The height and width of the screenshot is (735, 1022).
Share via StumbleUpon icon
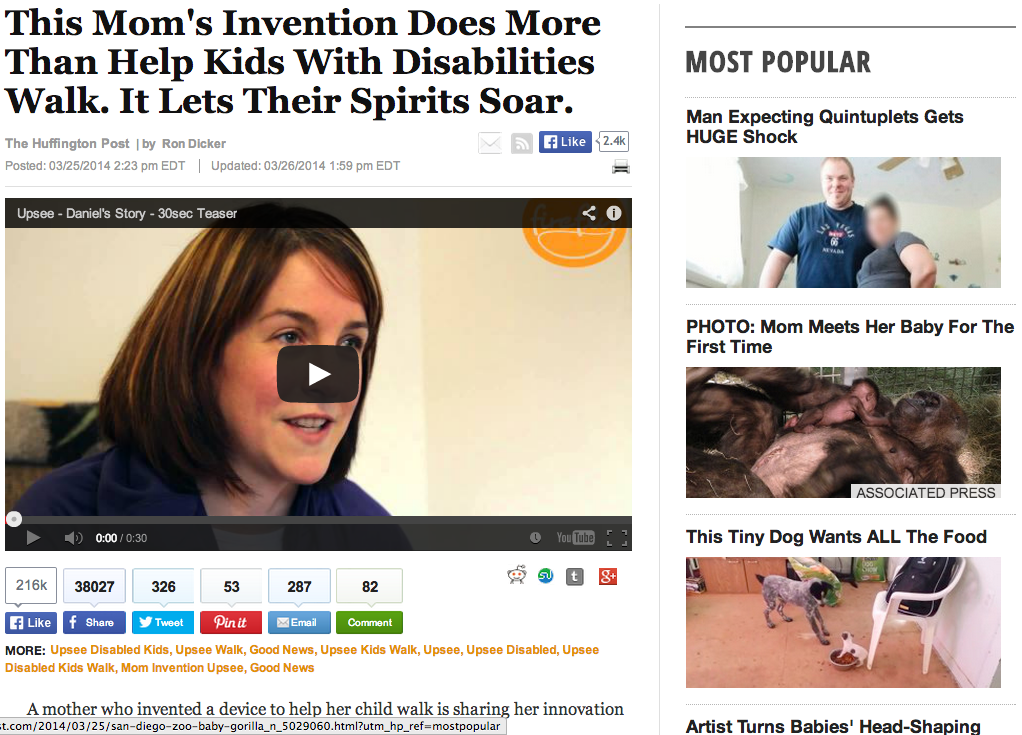pyautogui.click(x=546, y=576)
